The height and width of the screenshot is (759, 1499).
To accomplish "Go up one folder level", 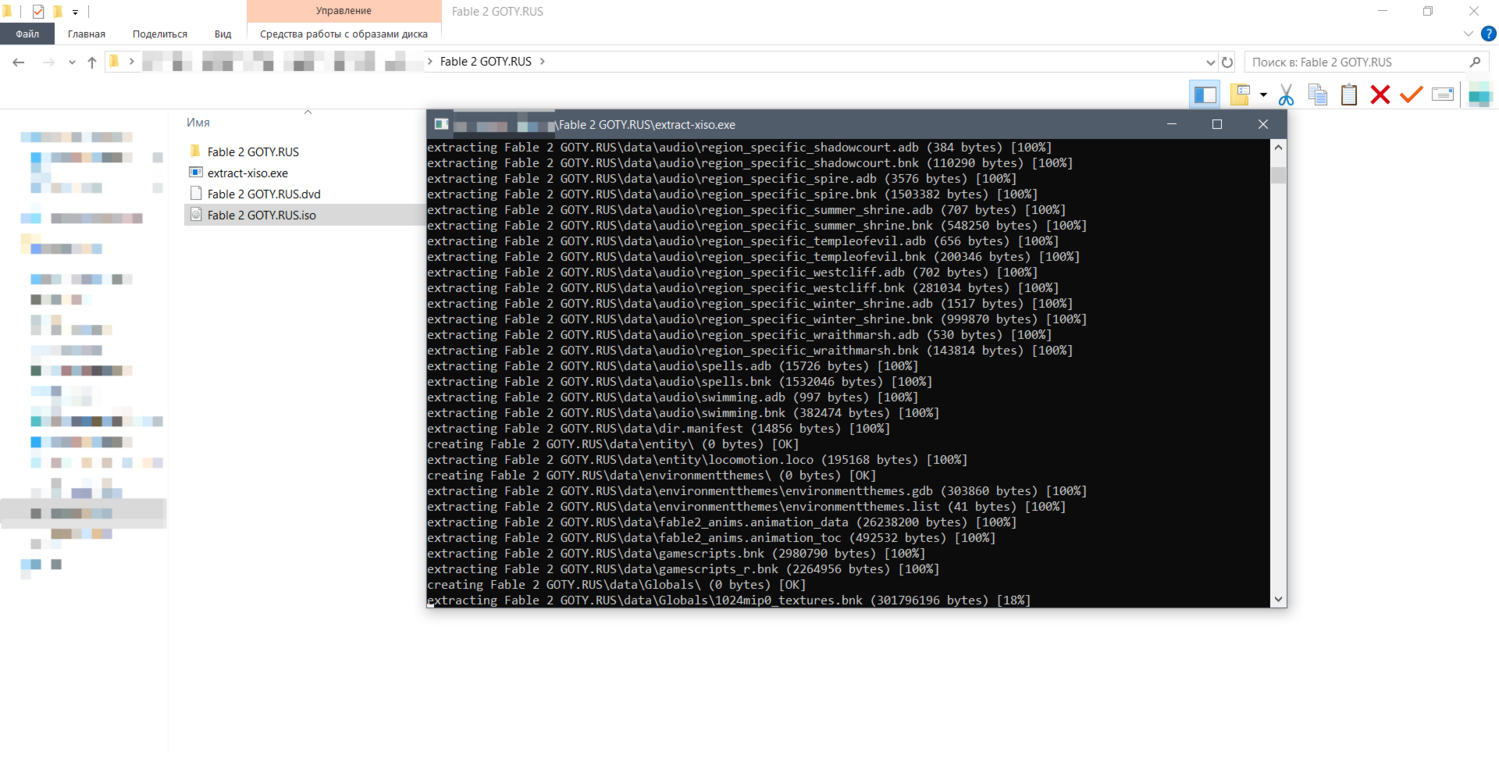I will (x=92, y=62).
